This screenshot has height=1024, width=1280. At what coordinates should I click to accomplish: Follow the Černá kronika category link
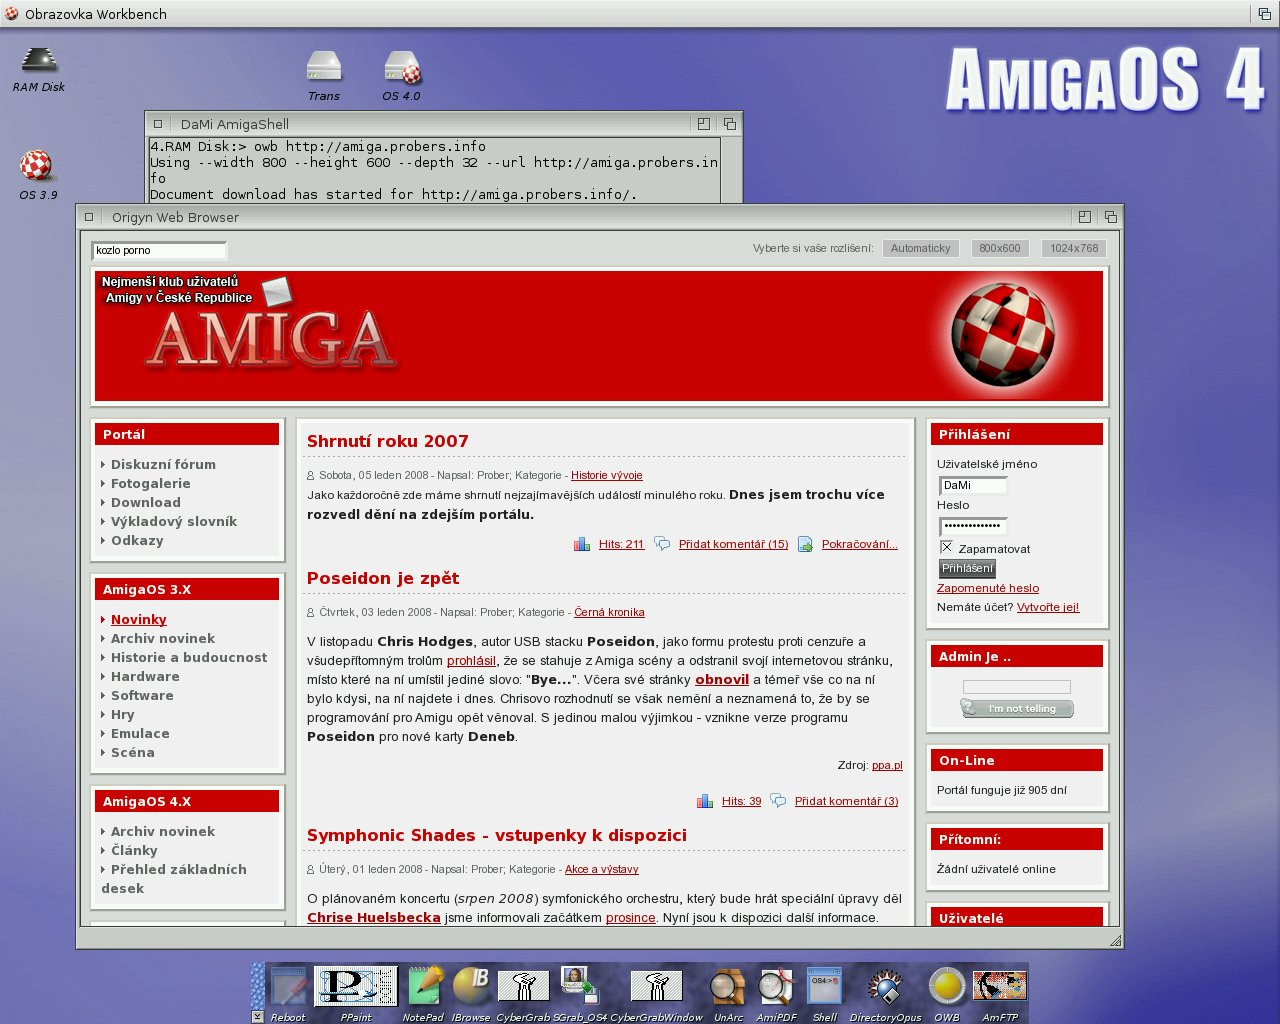pos(609,612)
